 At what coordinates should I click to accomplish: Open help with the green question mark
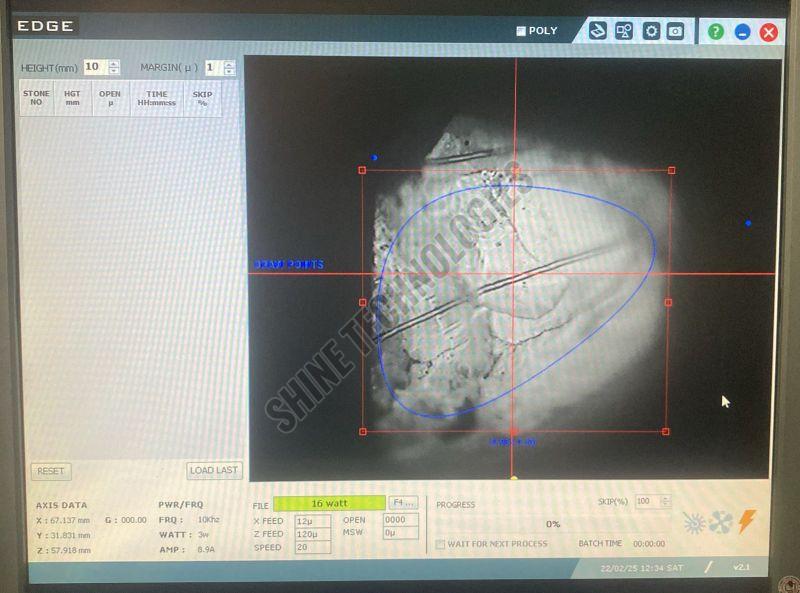click(x=716, y=31)
